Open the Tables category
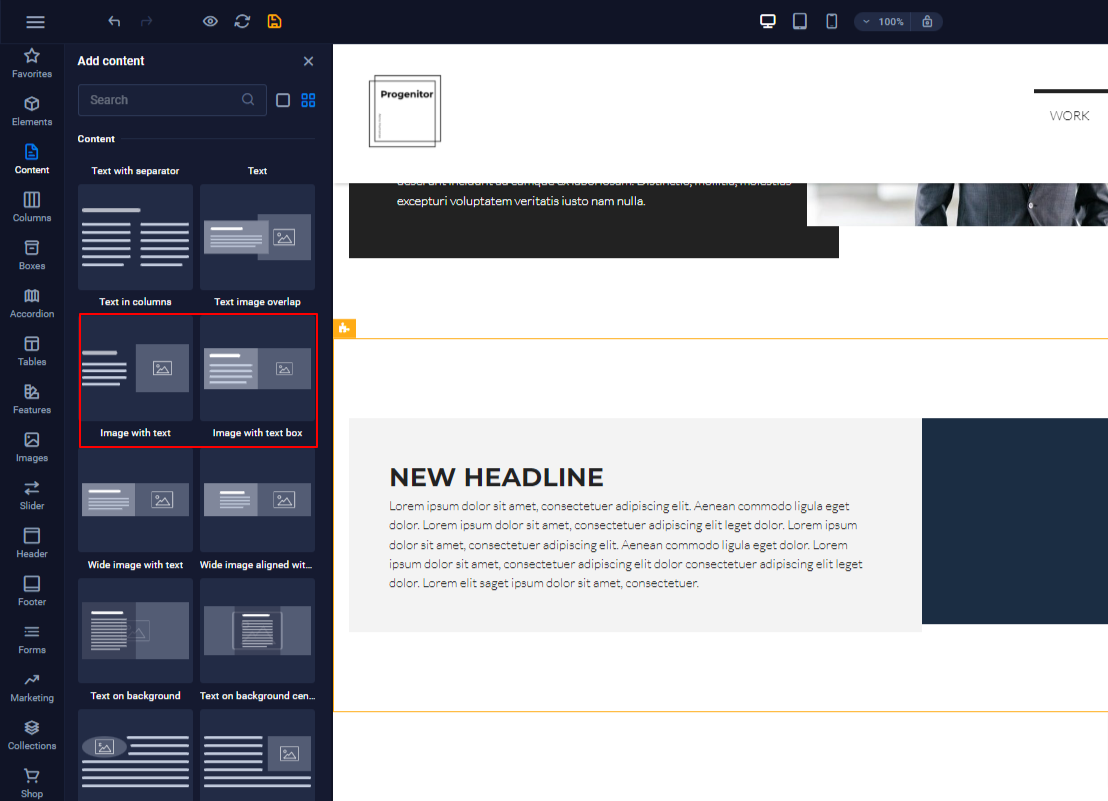 [32, 351]
